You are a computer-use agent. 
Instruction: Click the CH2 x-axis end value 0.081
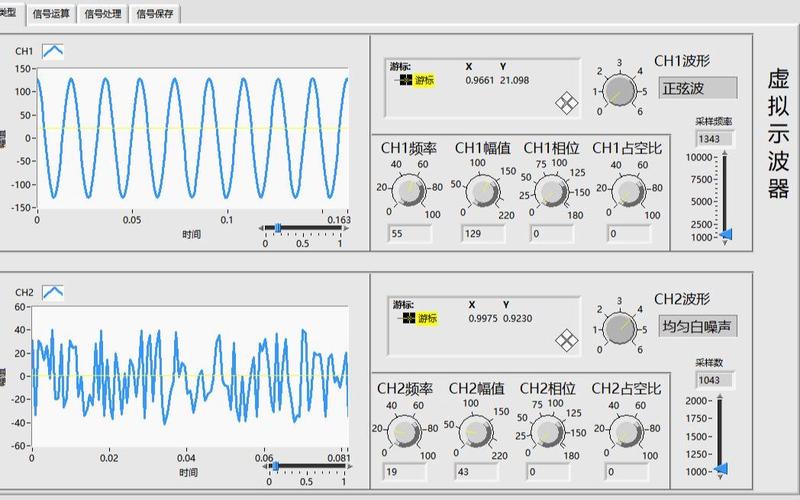(x=339, y=458)
